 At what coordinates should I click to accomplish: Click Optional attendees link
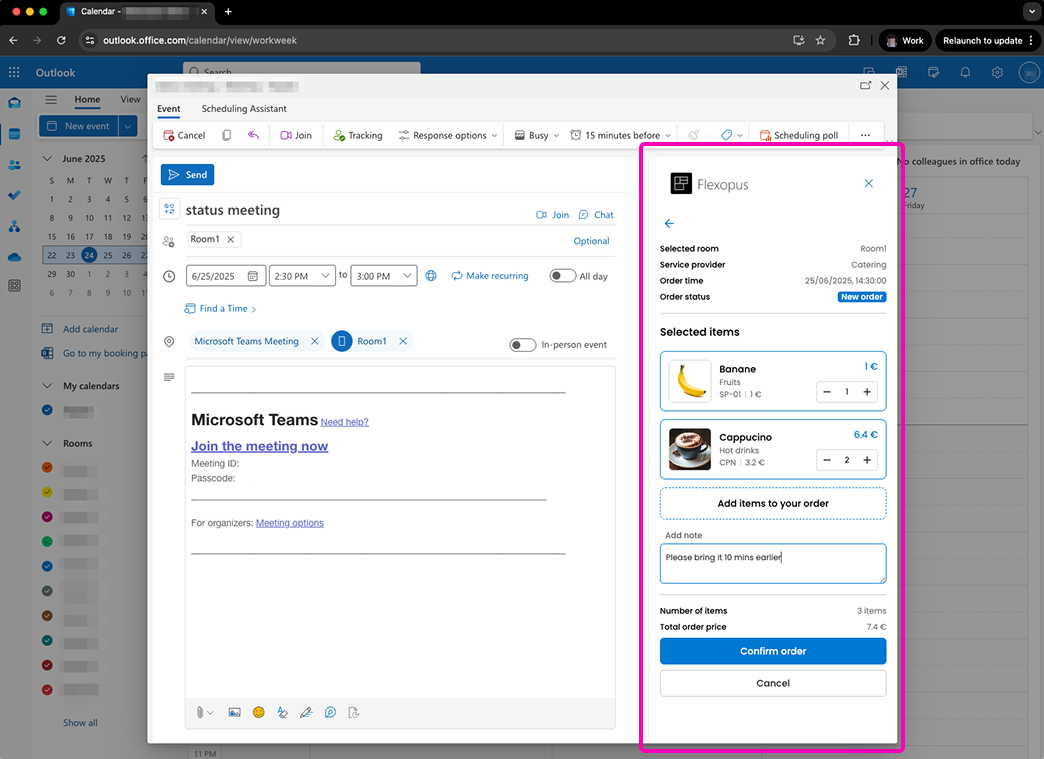click(591, 241)
